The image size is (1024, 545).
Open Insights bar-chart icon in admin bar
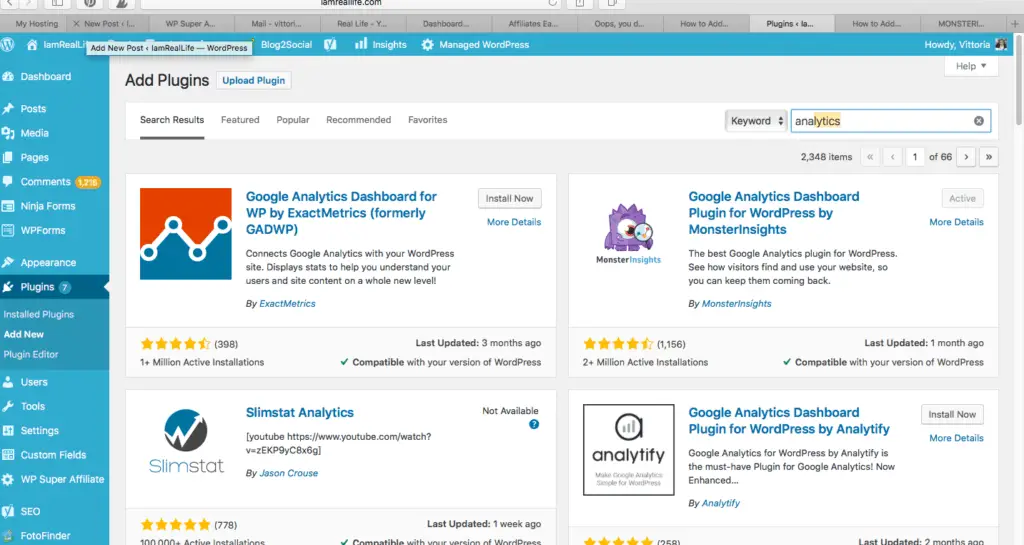[x=361, y=44]
